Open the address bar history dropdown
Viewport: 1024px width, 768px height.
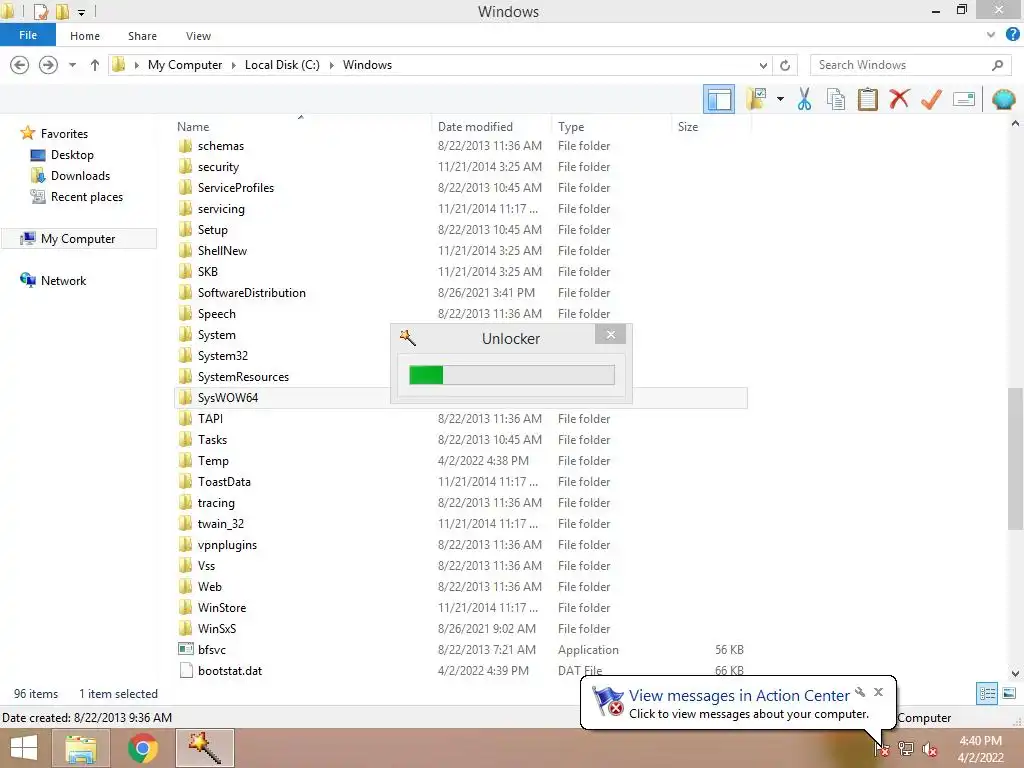click(763, 65)
